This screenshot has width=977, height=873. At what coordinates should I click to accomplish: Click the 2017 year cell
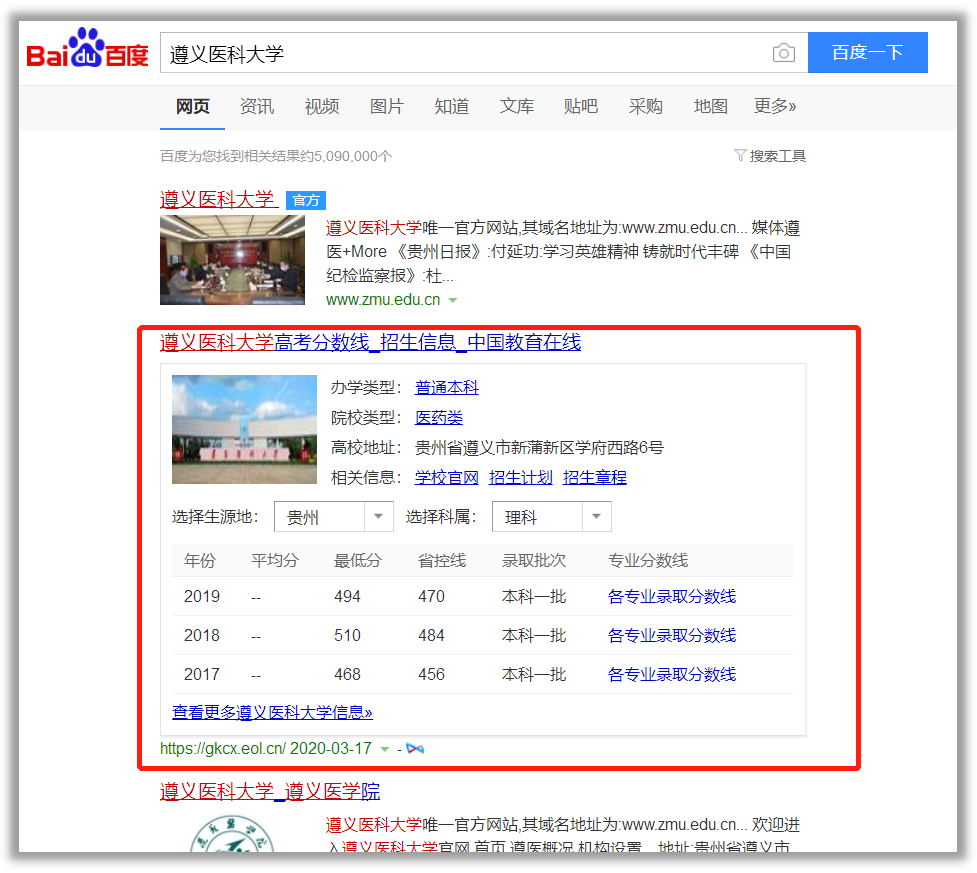(202, 674)
